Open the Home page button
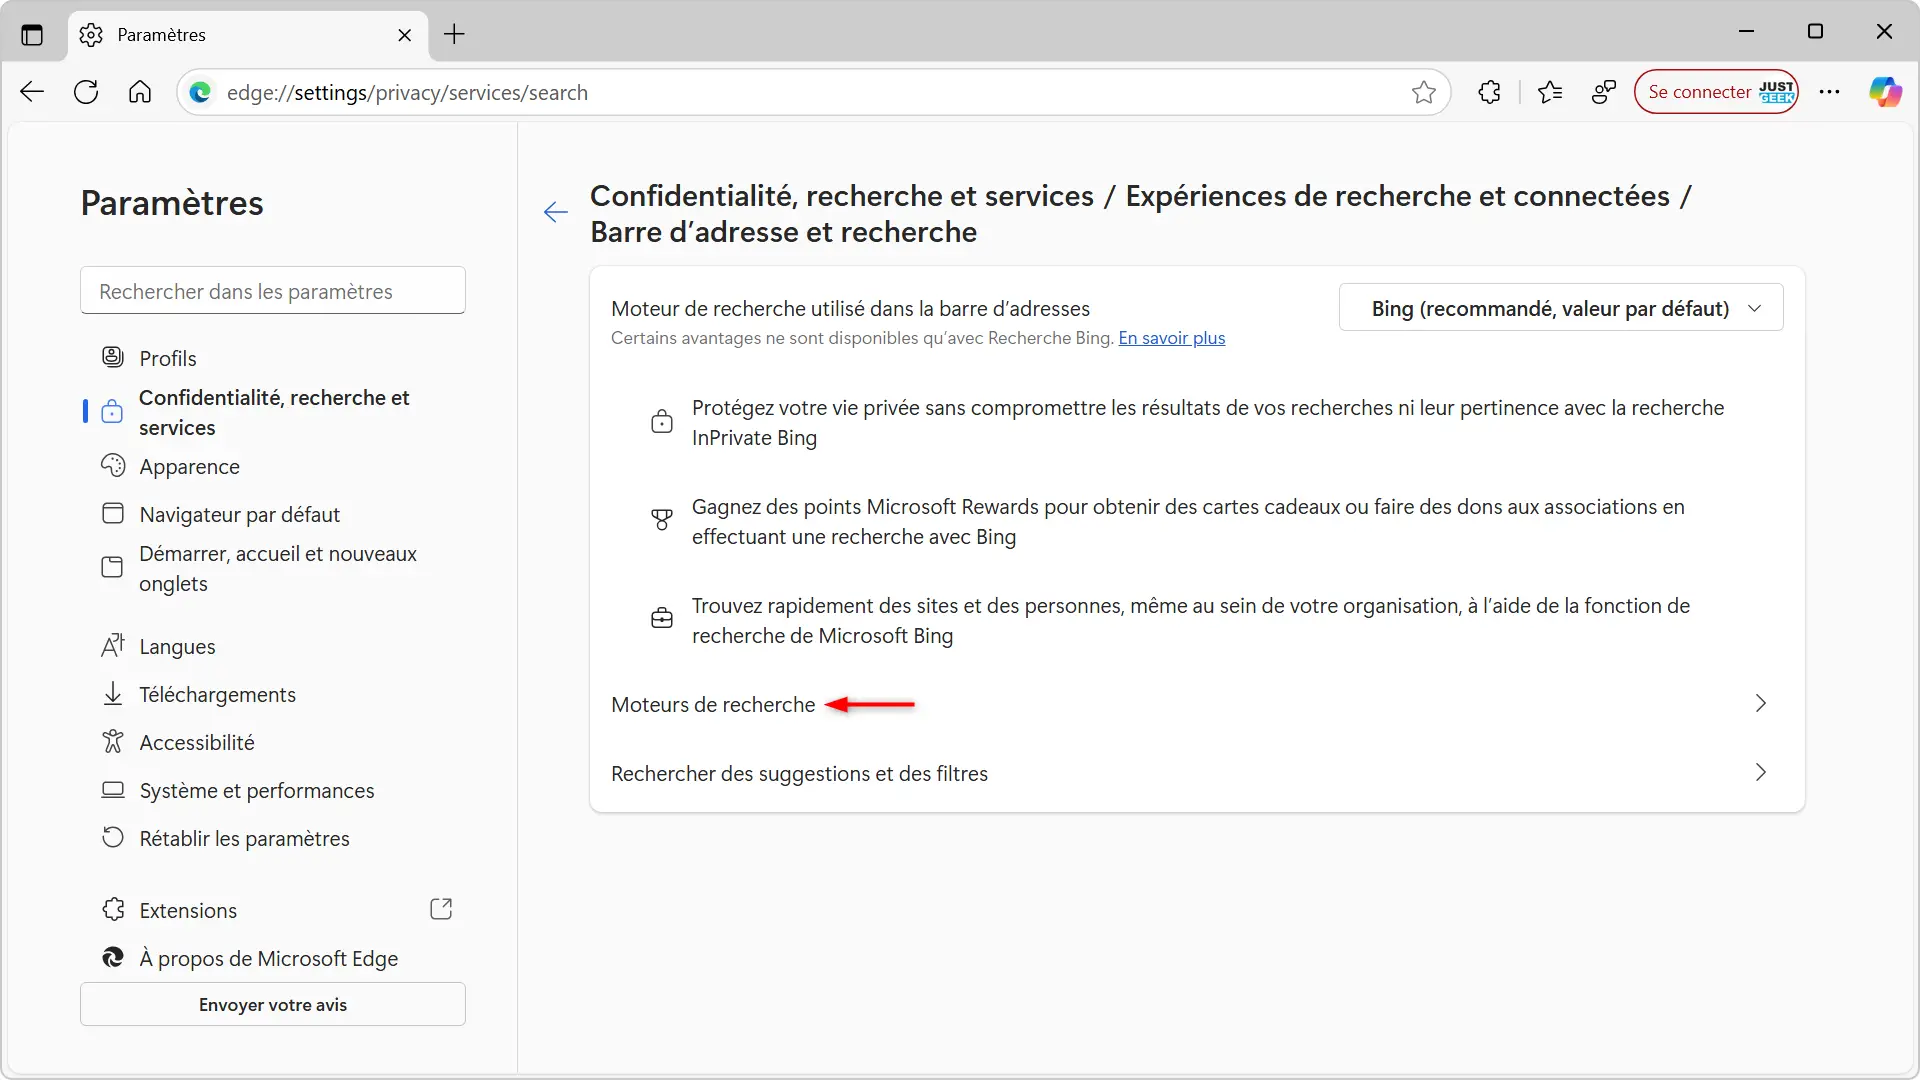The width and height of the screenshot is (1920, 1080). click(x=140, y=92)
